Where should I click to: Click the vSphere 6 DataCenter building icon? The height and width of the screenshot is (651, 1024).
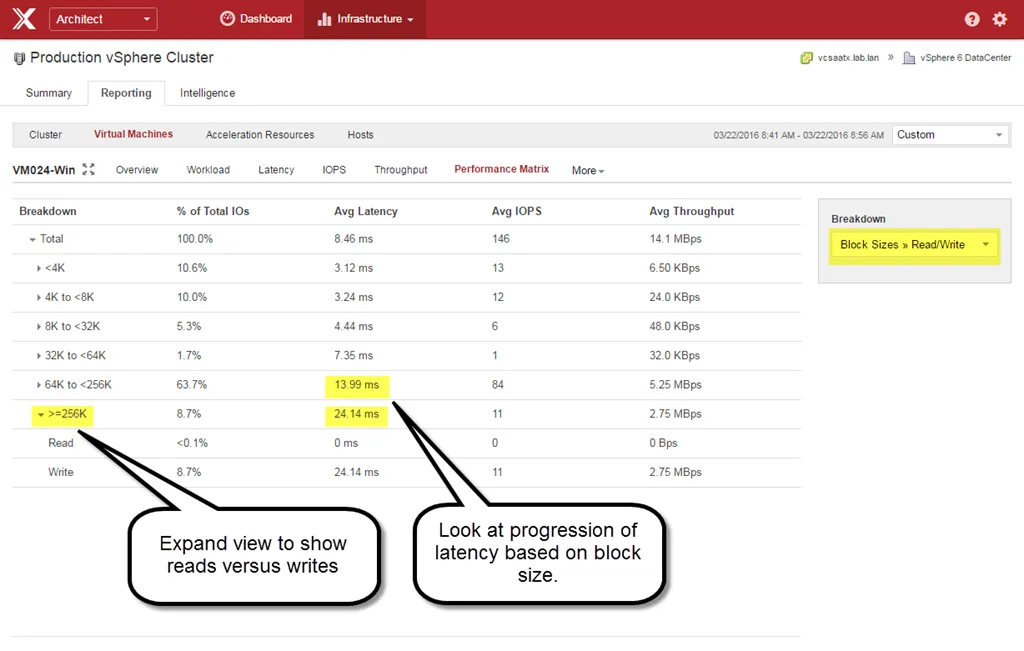(x=908, y=58)
